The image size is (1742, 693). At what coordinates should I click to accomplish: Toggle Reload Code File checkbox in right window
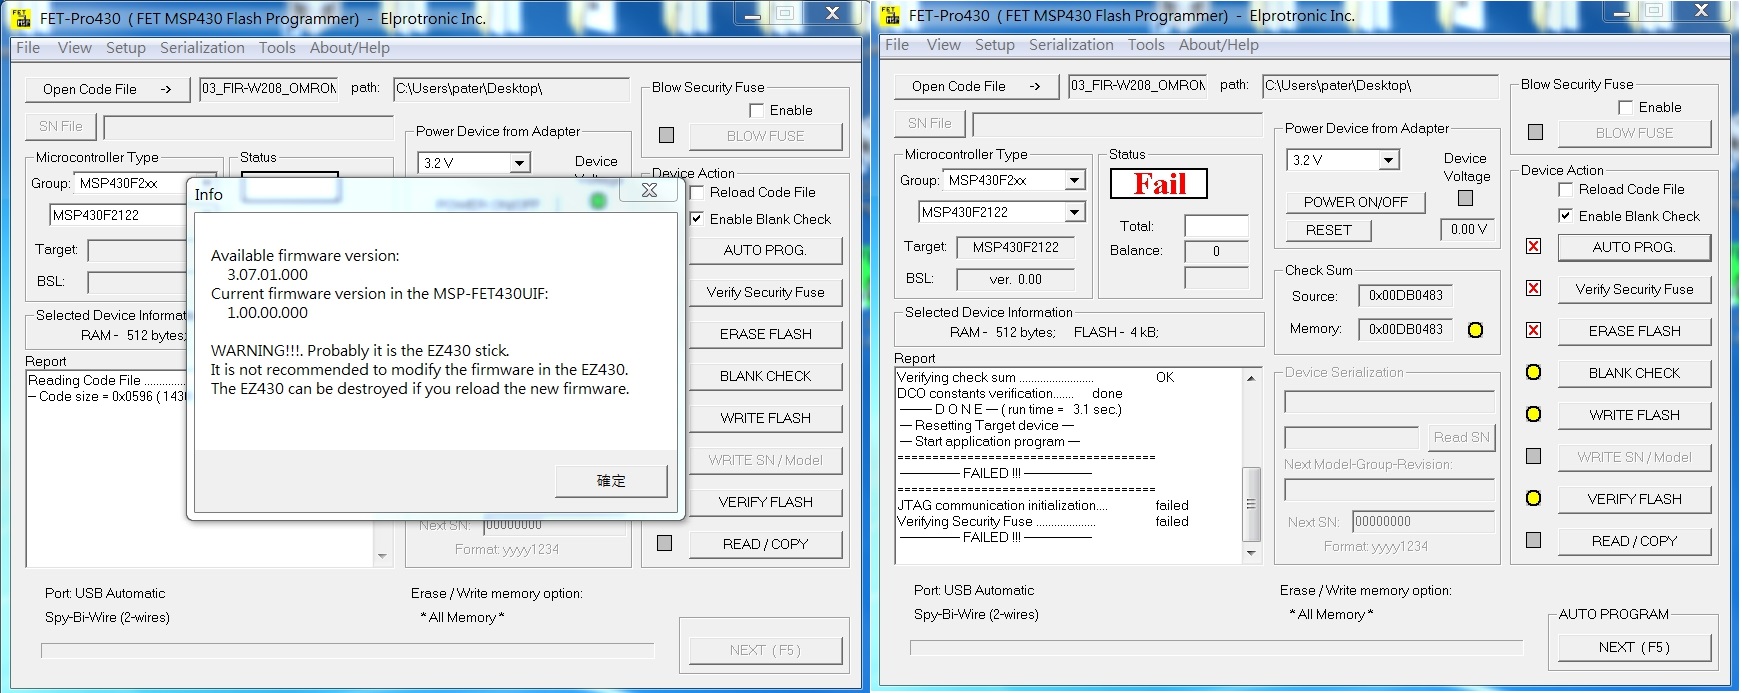tap(1565, 189)
